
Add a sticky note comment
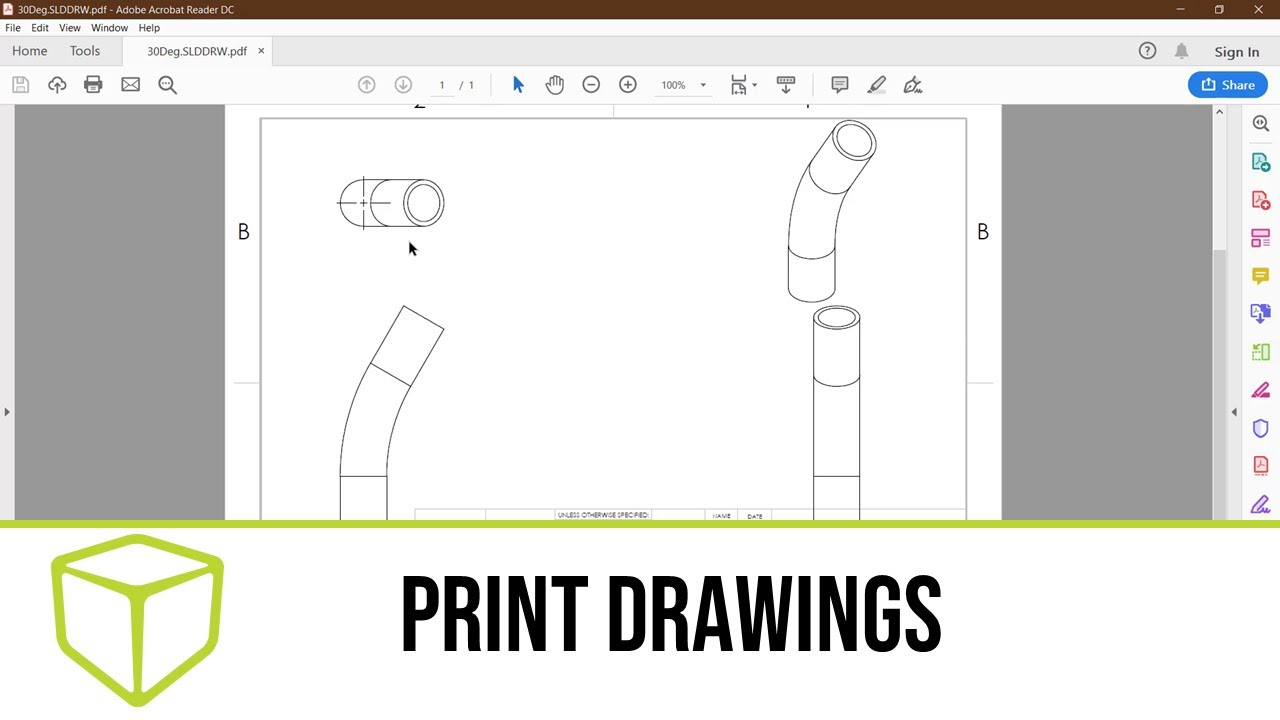pos(840,85)
